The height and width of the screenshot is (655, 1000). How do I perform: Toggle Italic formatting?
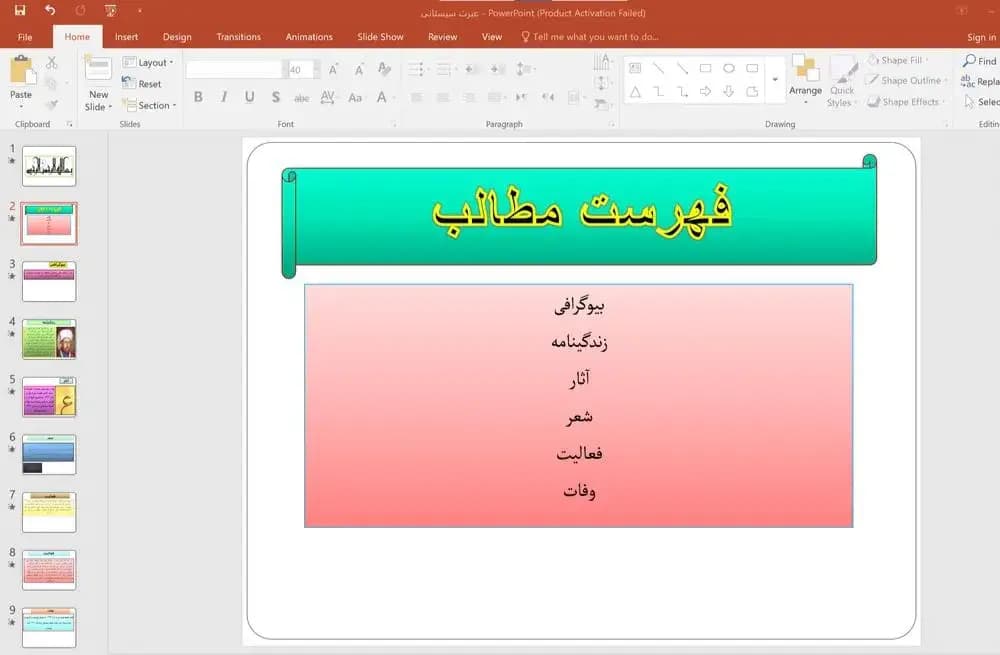pos(223,97)
